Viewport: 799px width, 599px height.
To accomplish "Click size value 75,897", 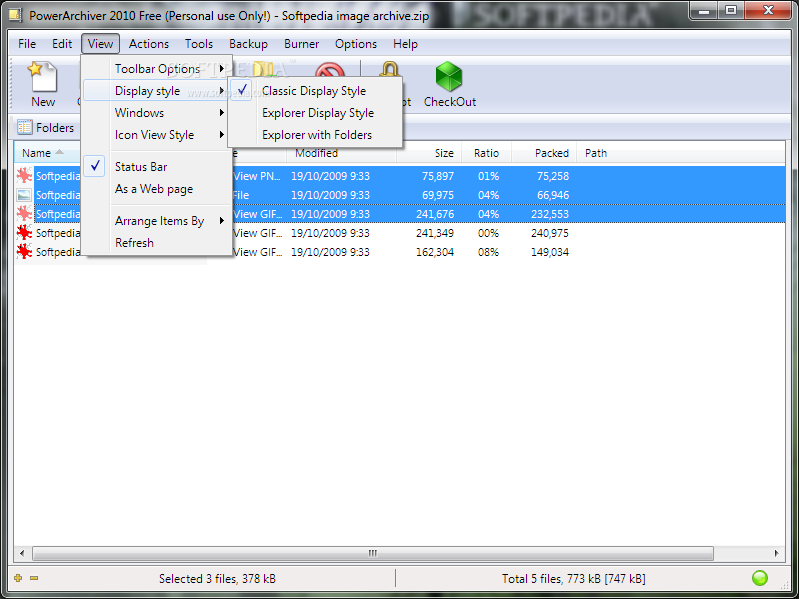I will (x=438, y=176).
